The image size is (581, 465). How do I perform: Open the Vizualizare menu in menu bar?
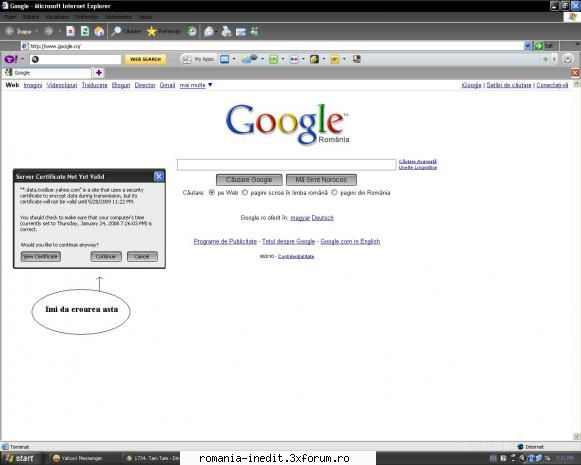[x=57, y=17]
